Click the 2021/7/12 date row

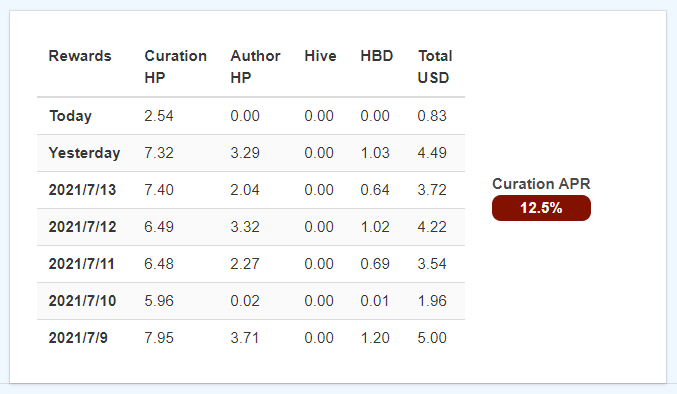(251, 227)
